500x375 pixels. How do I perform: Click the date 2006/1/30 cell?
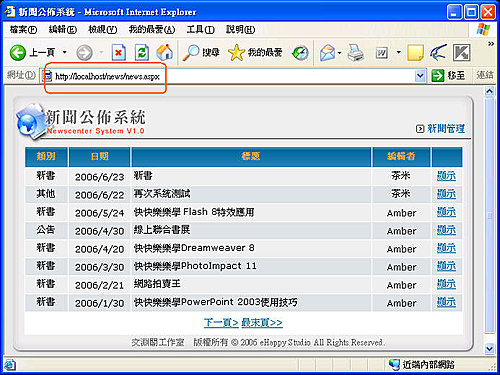[x=100, y=303]
